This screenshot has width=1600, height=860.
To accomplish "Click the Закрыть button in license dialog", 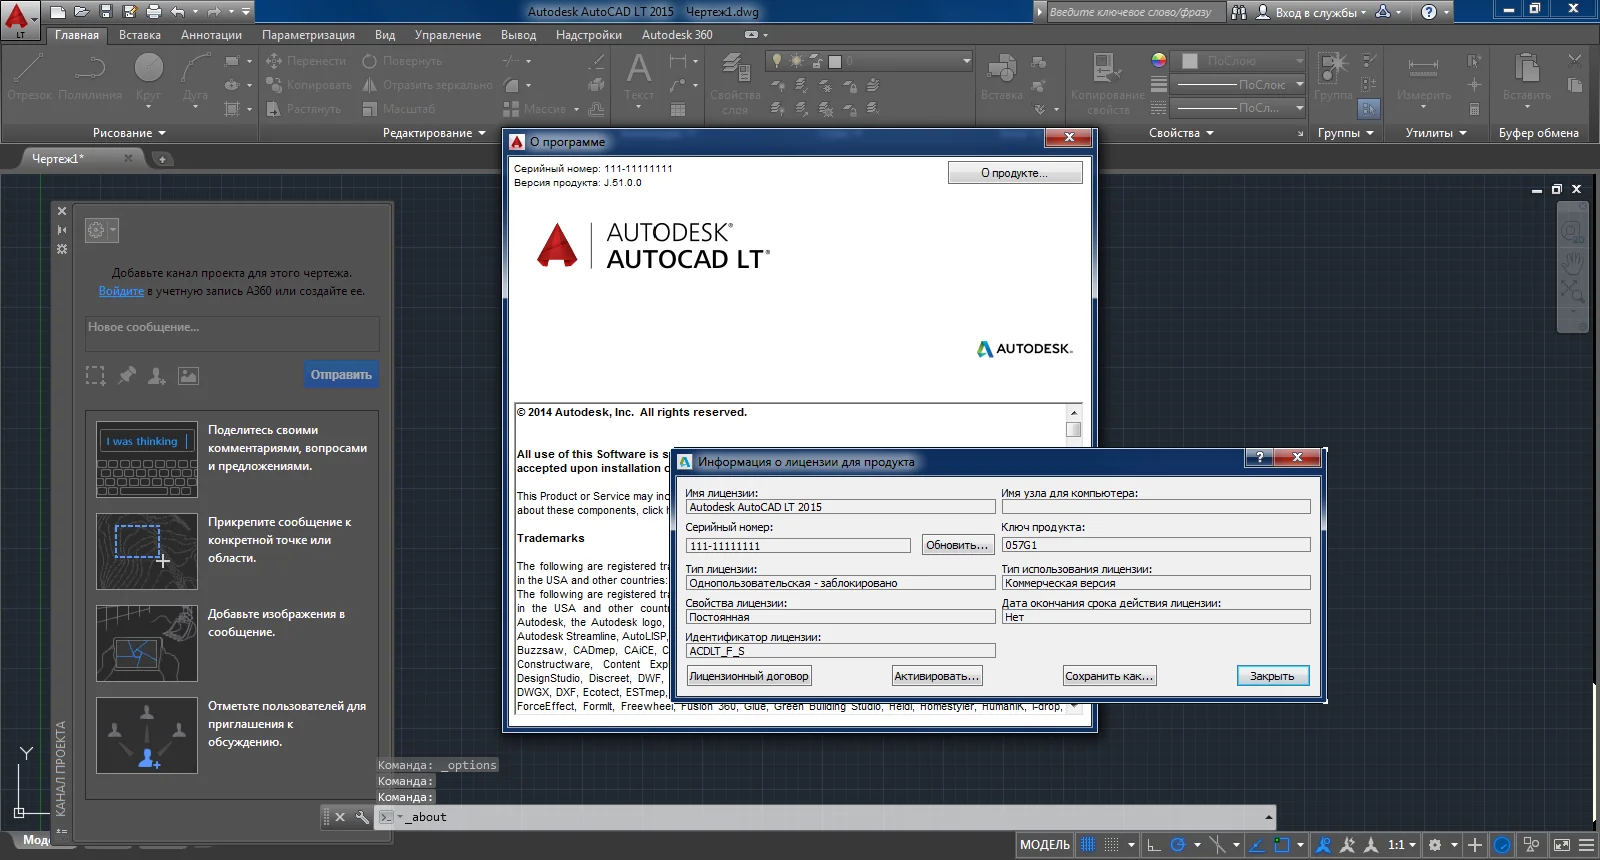I will point(1272,676).
